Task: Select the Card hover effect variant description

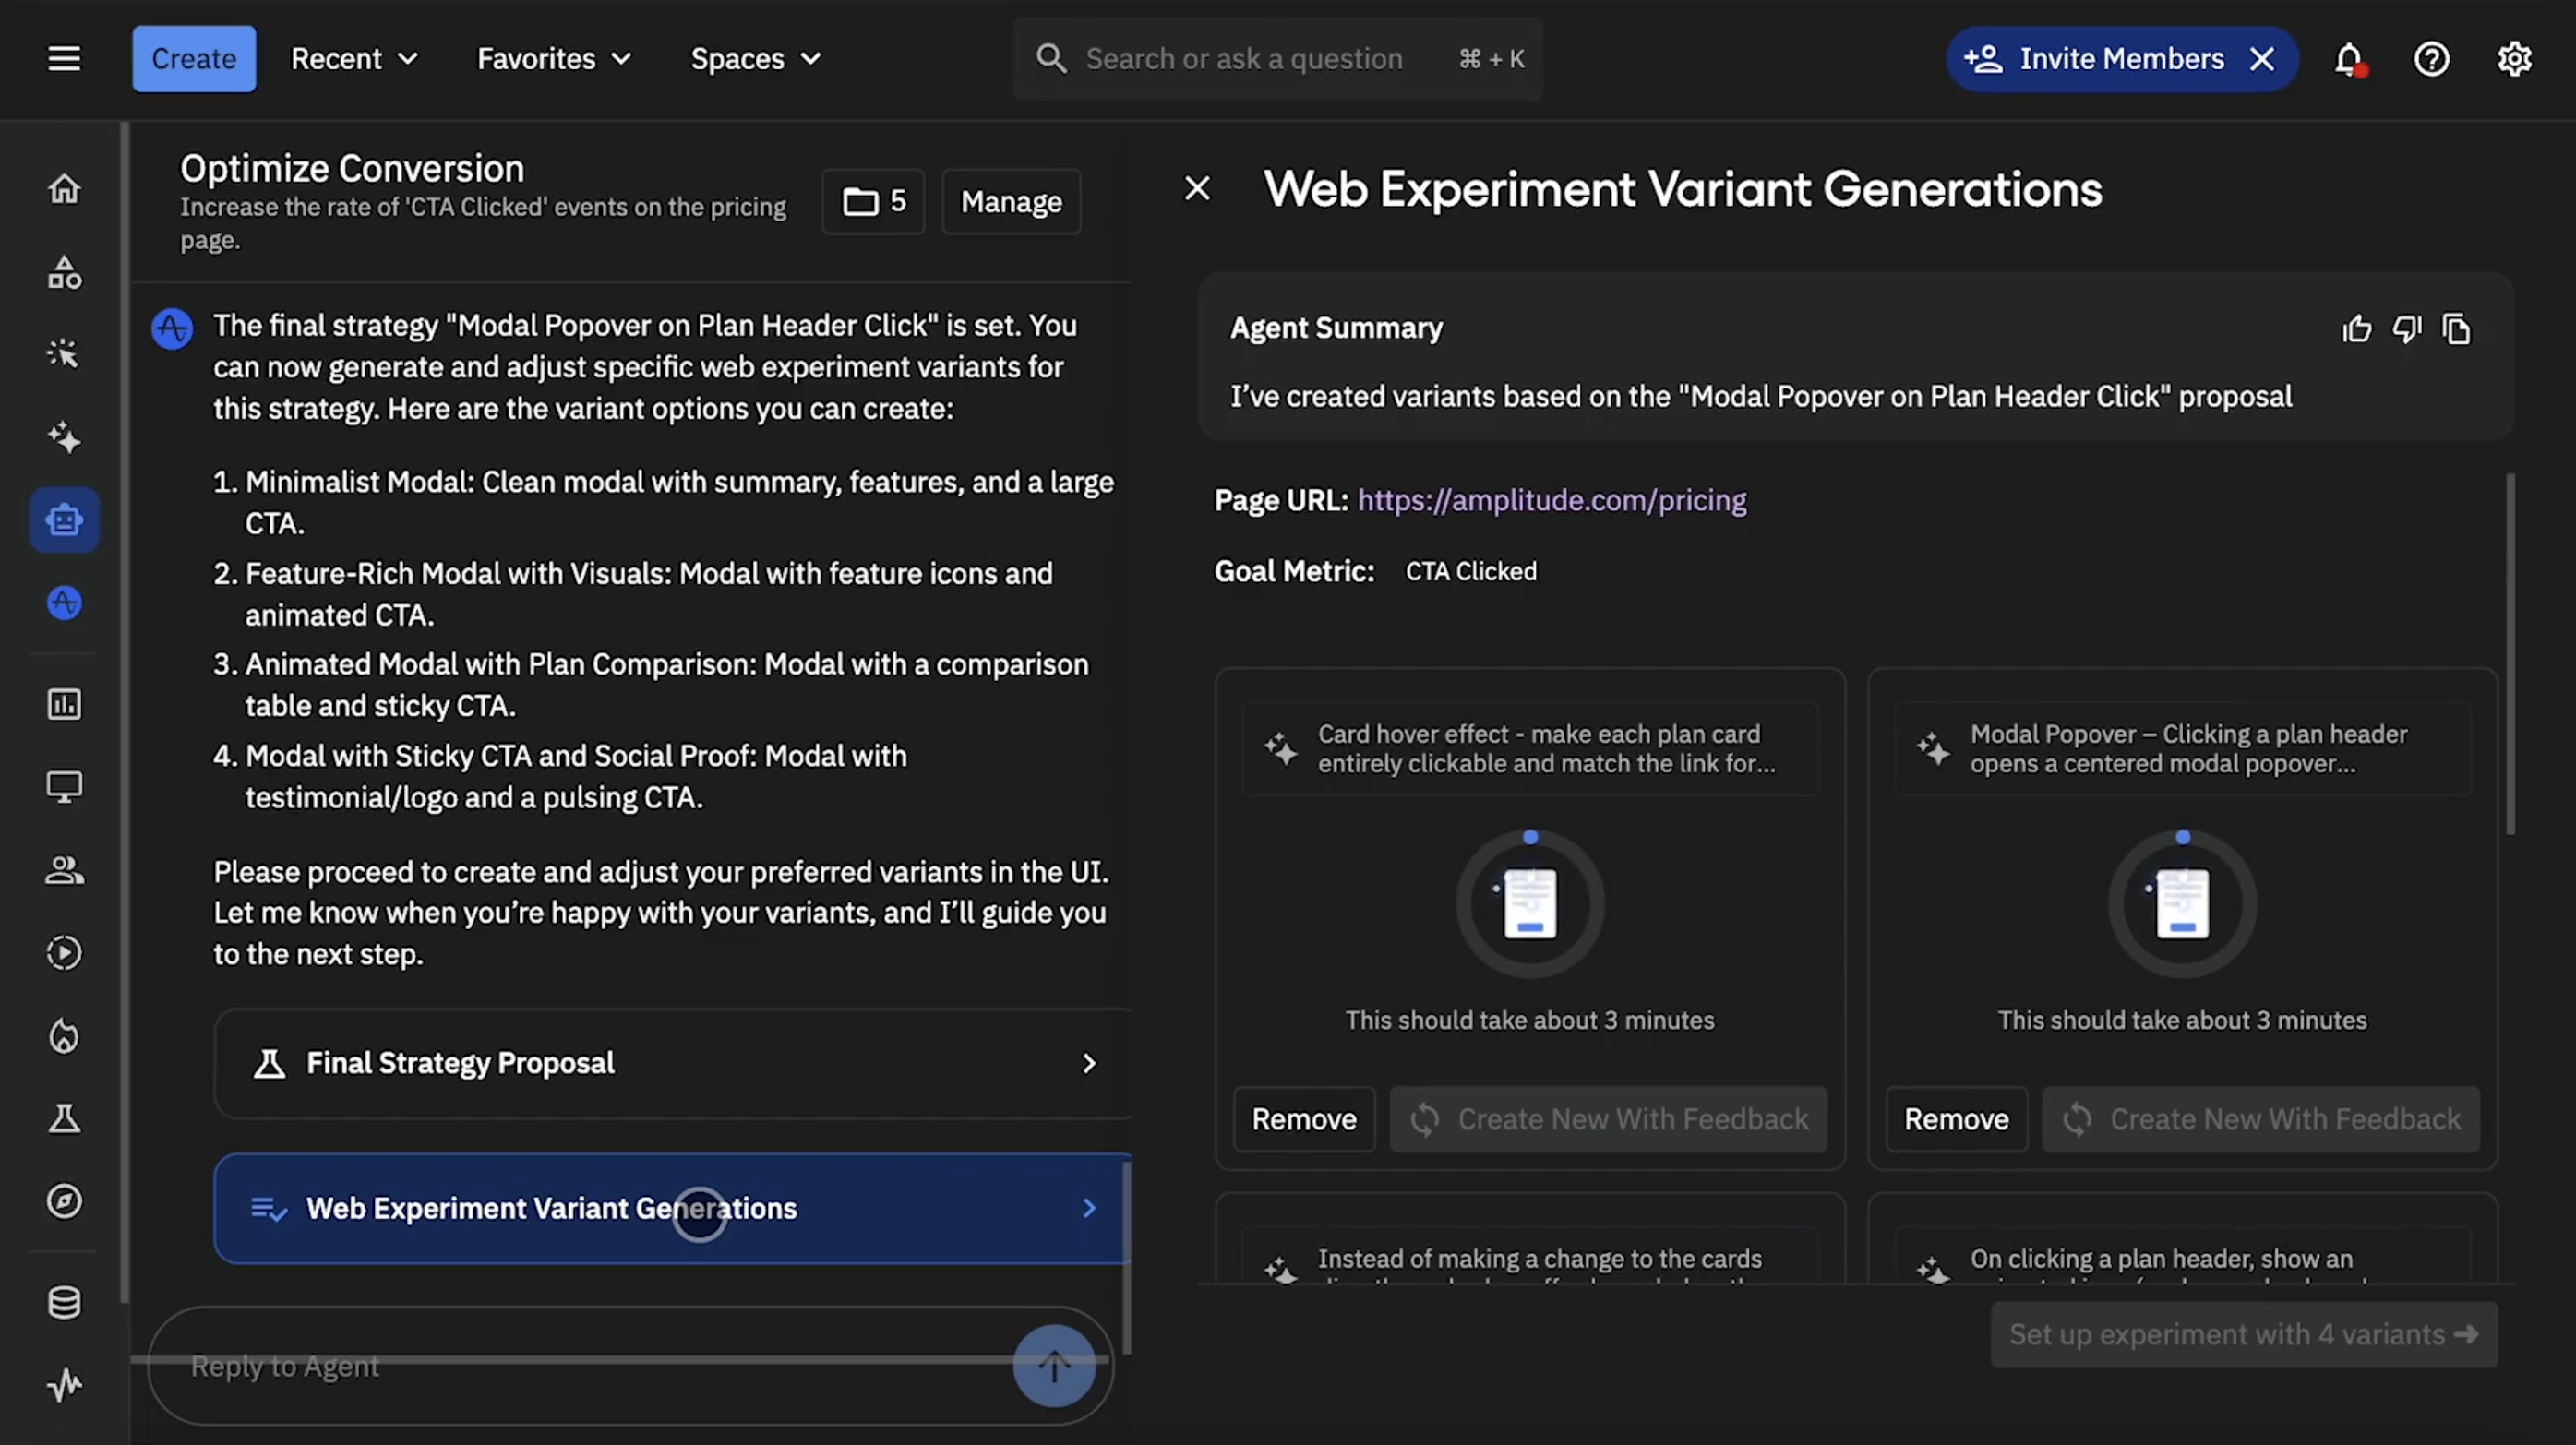Action: point(1530,748)
